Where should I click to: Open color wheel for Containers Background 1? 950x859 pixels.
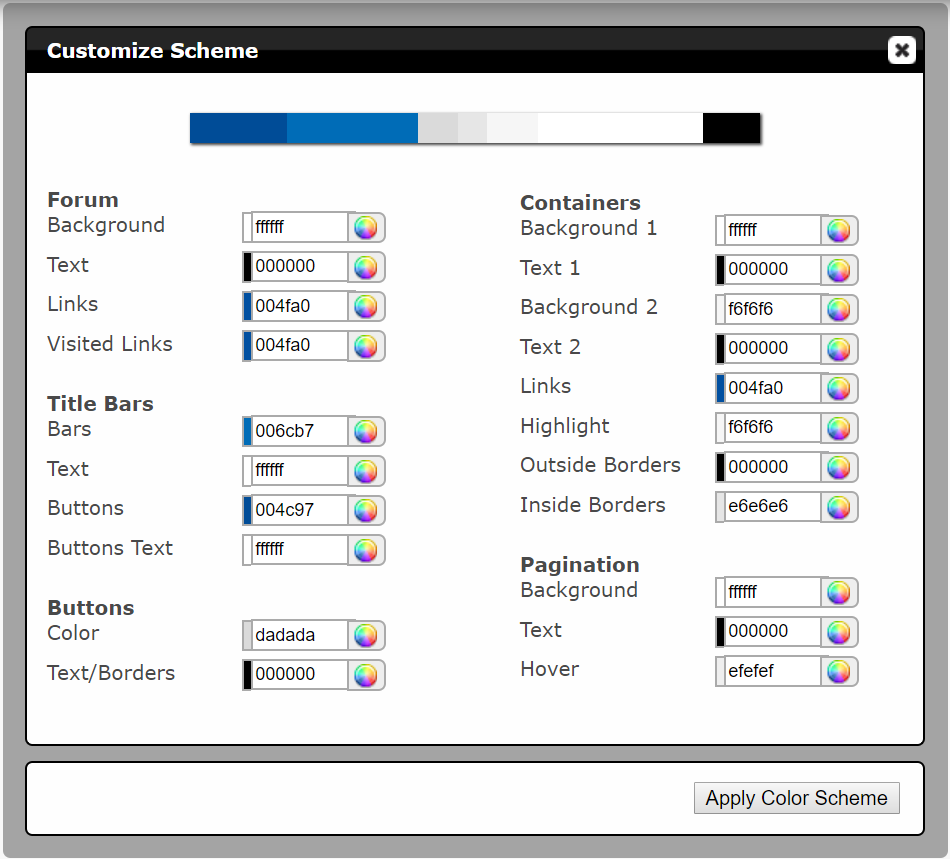[x=839, y=230]
